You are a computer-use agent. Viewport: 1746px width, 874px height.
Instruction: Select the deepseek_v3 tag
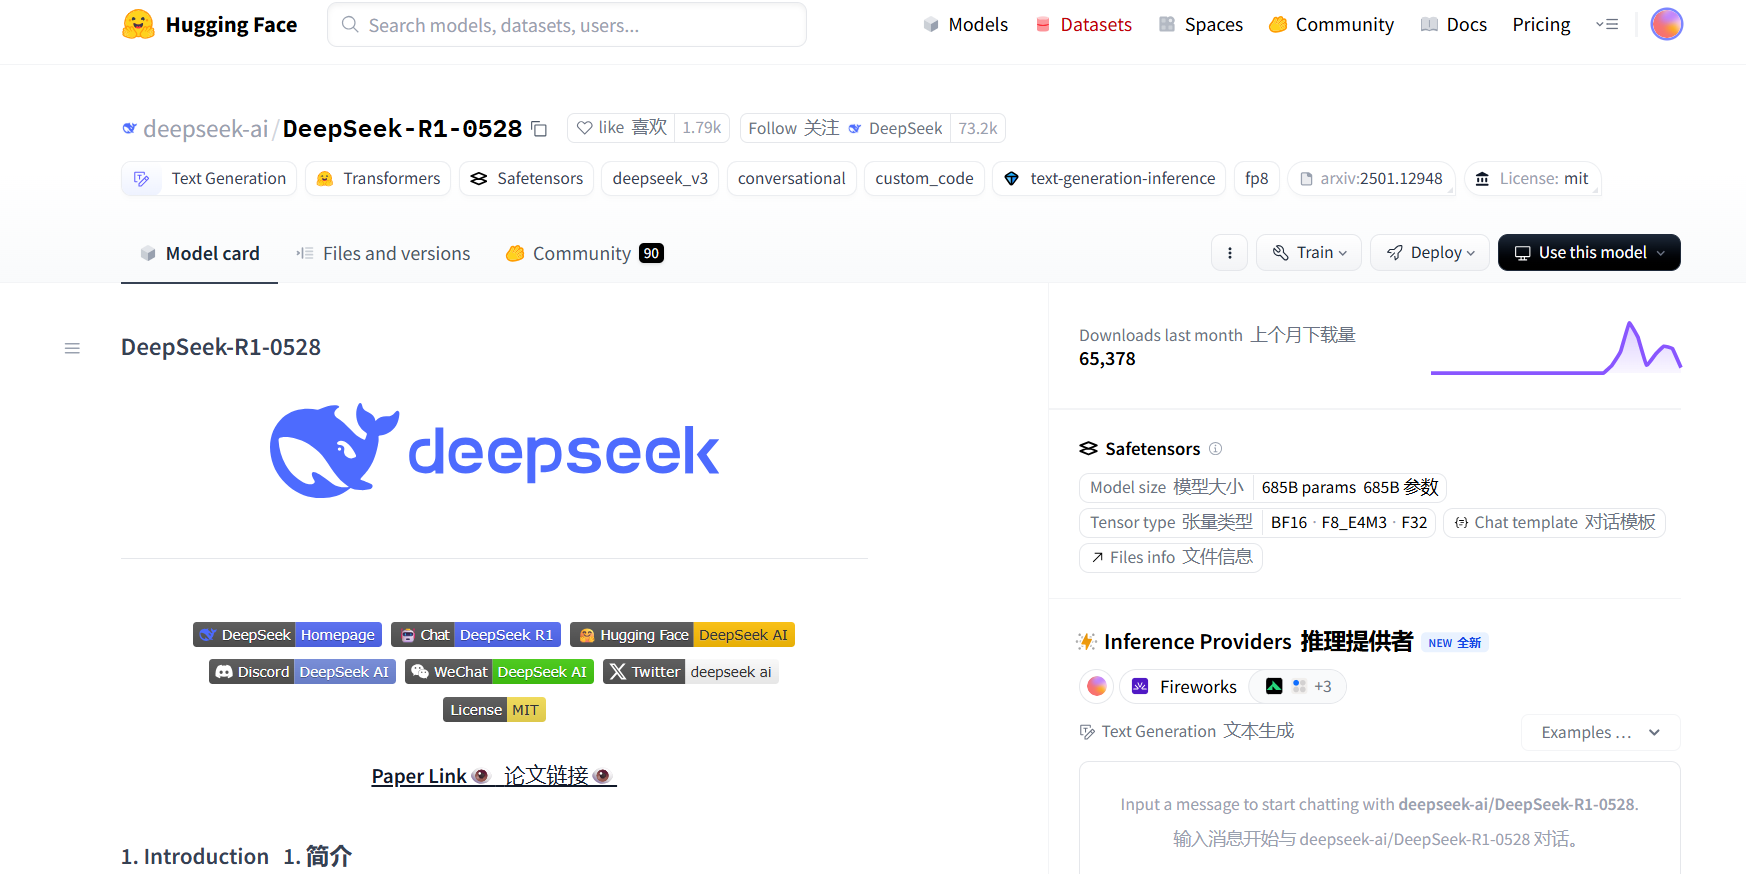660,178
